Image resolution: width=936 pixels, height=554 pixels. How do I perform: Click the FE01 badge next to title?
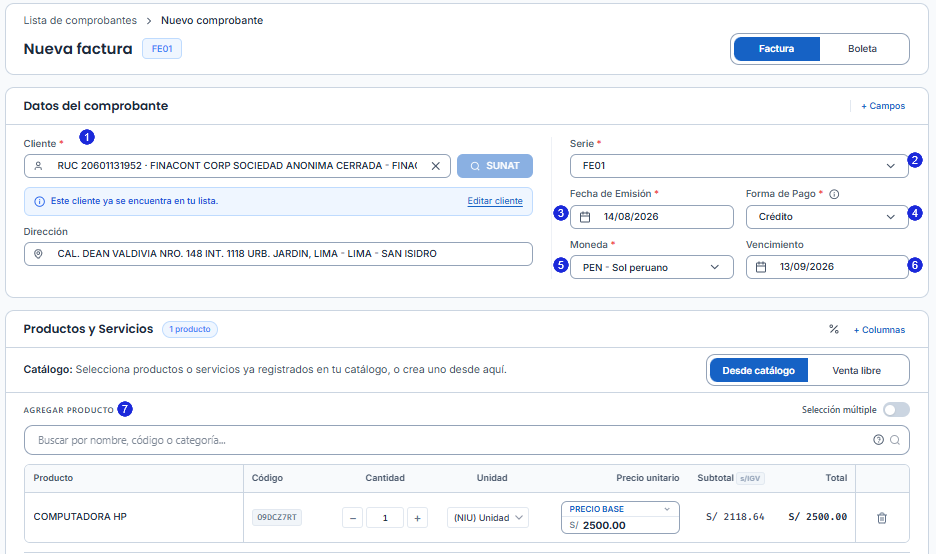click(x=162, y=49)
